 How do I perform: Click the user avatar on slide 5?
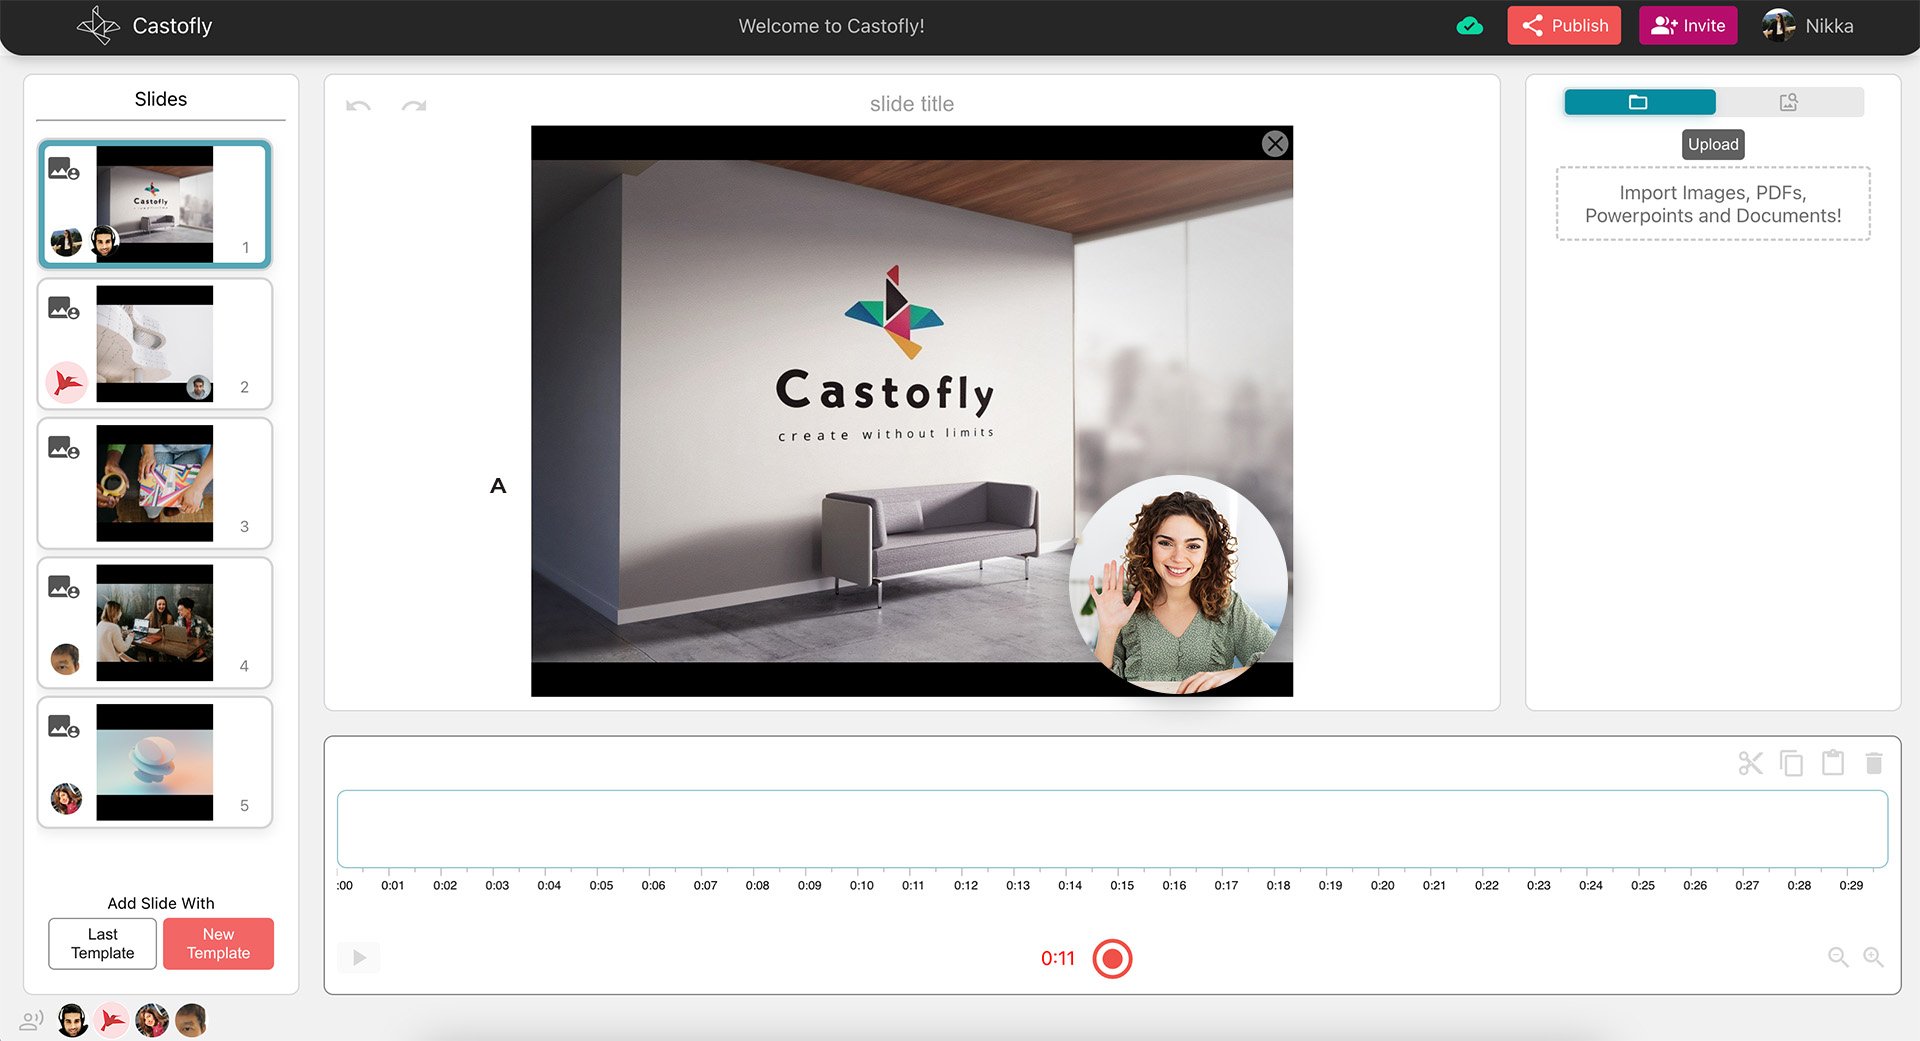coord(66,799)
